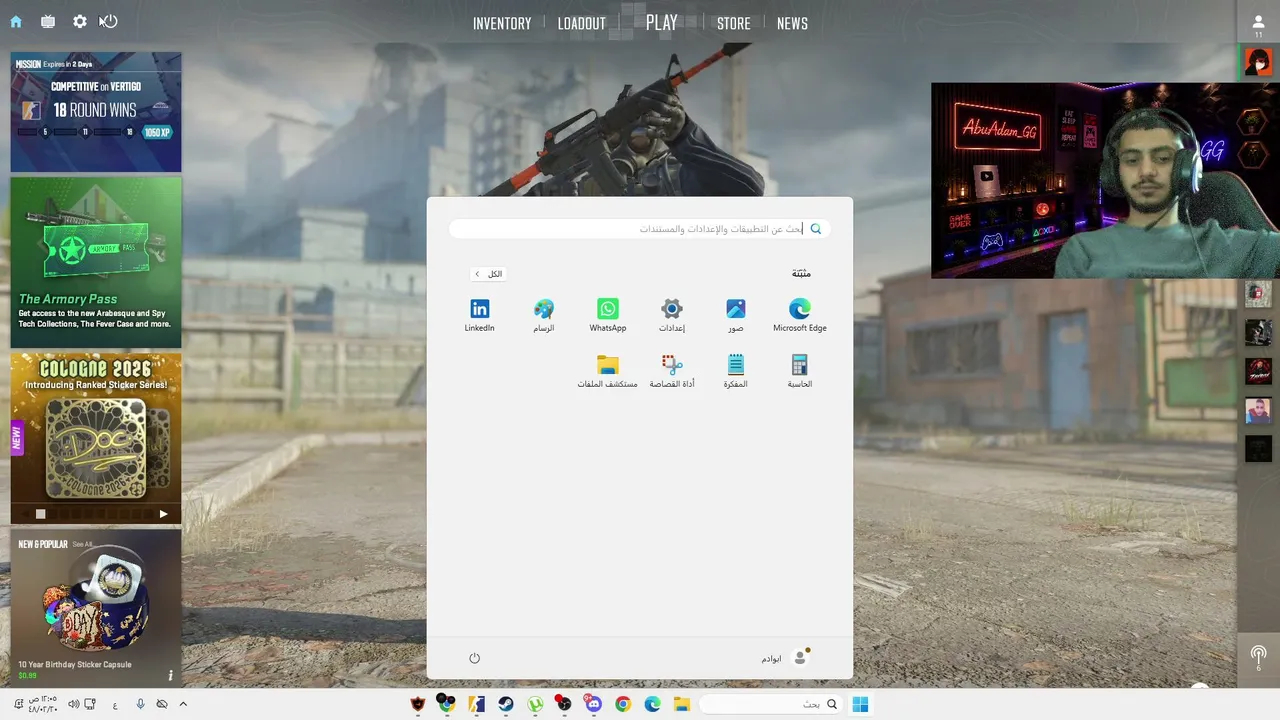Open the volume control in the system tray
The width and height of the screenshot is (1280, 720).
click(x=73, y=704)
